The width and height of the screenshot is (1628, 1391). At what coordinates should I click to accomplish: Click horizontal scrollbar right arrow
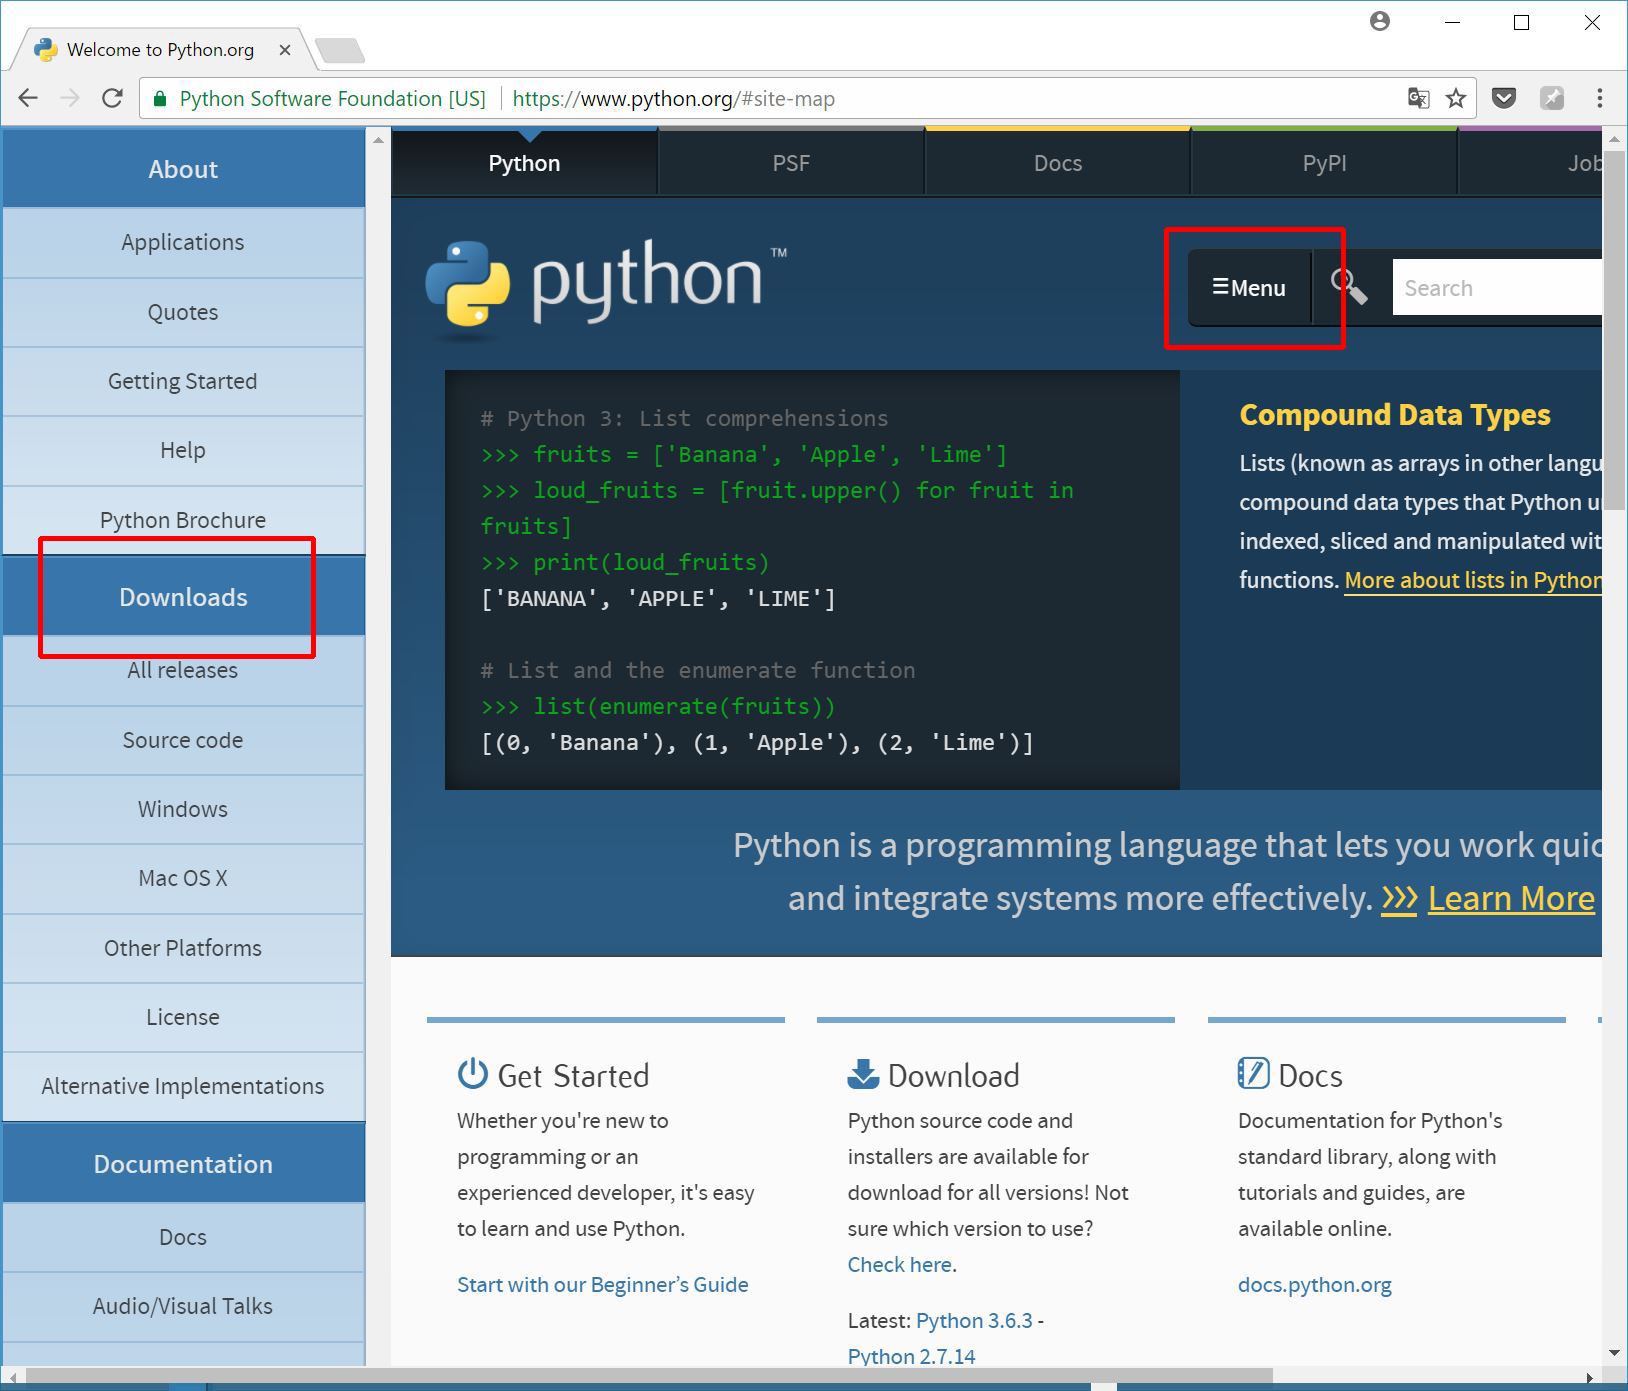click(1590, 1377)
